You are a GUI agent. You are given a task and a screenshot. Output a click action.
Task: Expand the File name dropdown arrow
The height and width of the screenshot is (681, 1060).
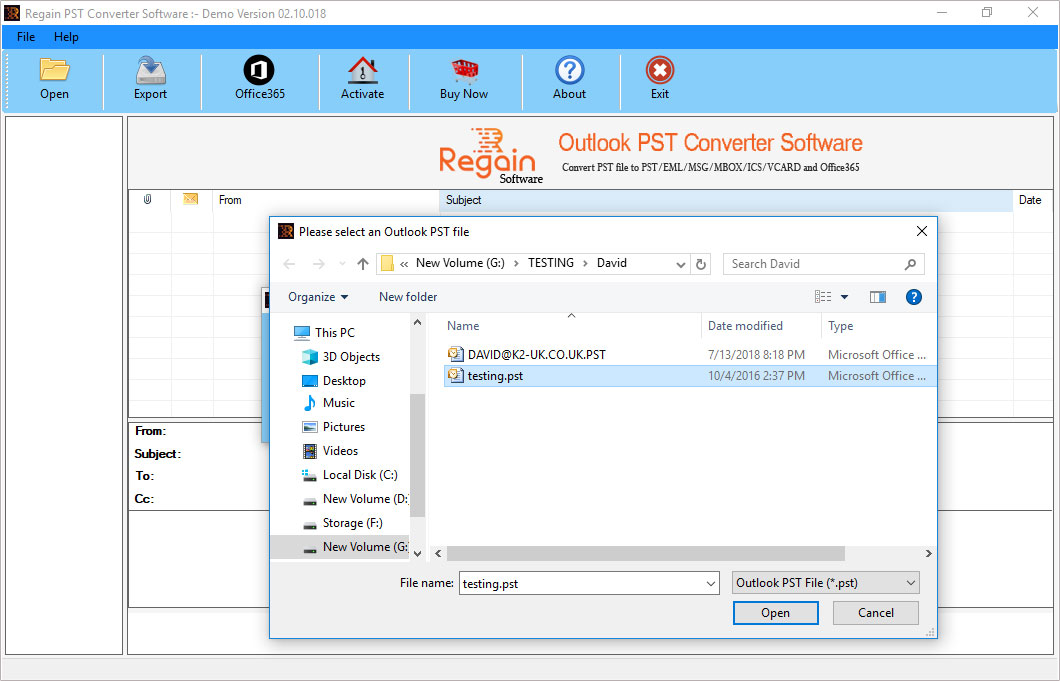pyautogui.click(x=710, y=584)
